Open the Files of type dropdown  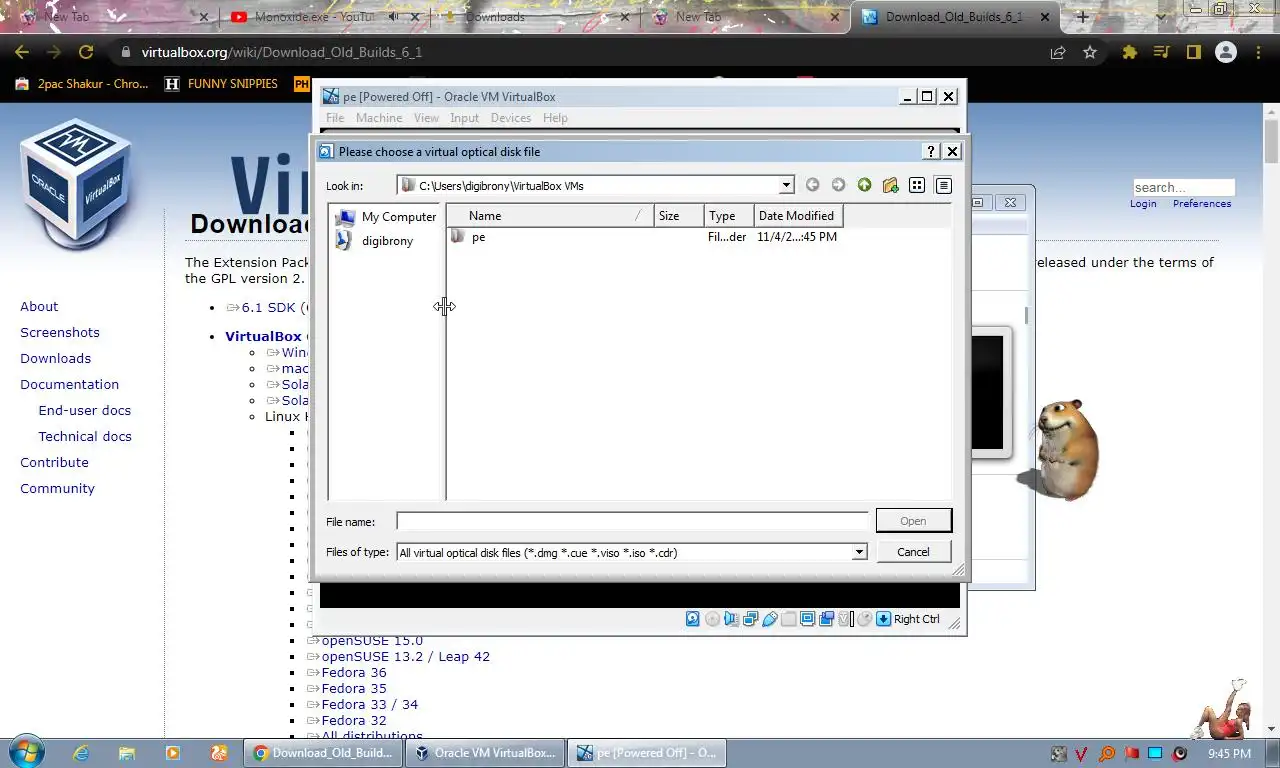858,552
